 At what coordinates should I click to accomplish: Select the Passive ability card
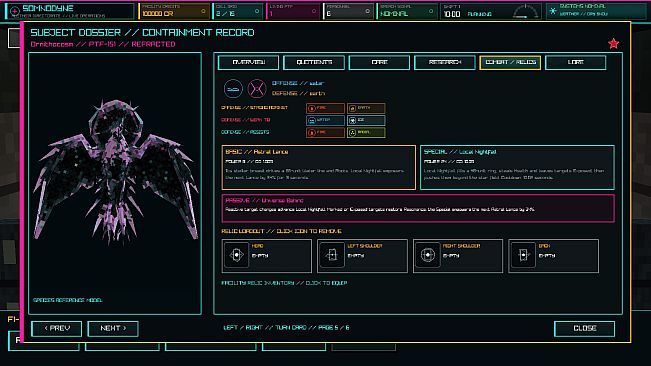pyautogui.click(x=418, y=208)
